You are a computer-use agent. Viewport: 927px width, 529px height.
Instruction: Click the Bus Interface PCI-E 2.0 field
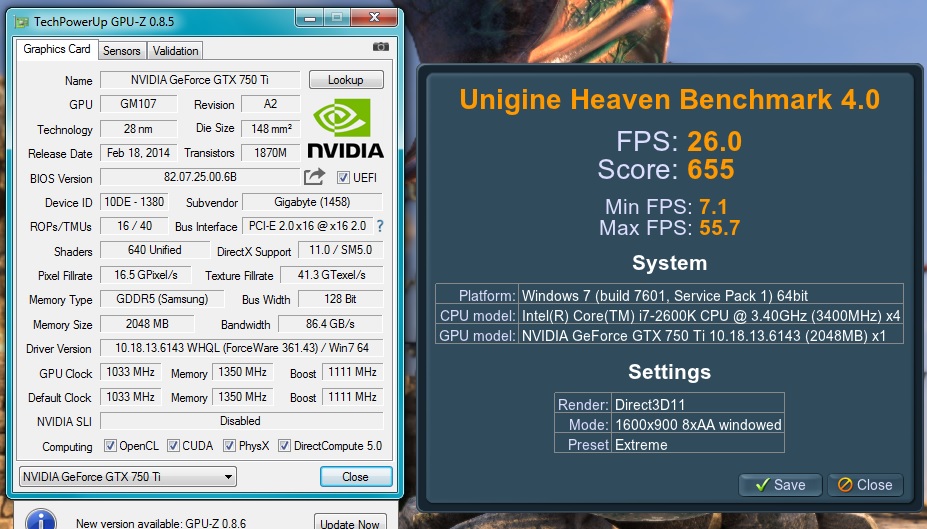[307, 226]
